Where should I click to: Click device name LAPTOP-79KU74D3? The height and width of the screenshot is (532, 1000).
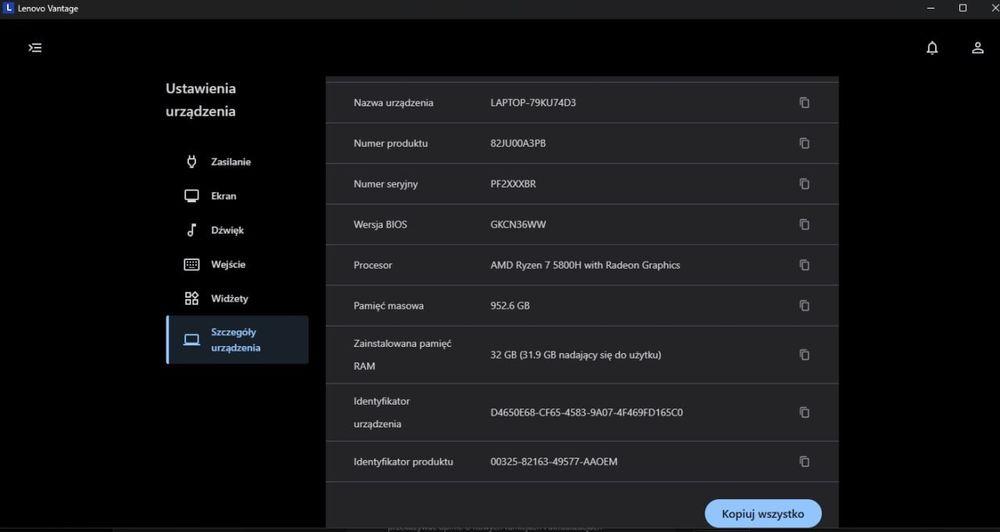pyautogui.click(x=533, y=103)
